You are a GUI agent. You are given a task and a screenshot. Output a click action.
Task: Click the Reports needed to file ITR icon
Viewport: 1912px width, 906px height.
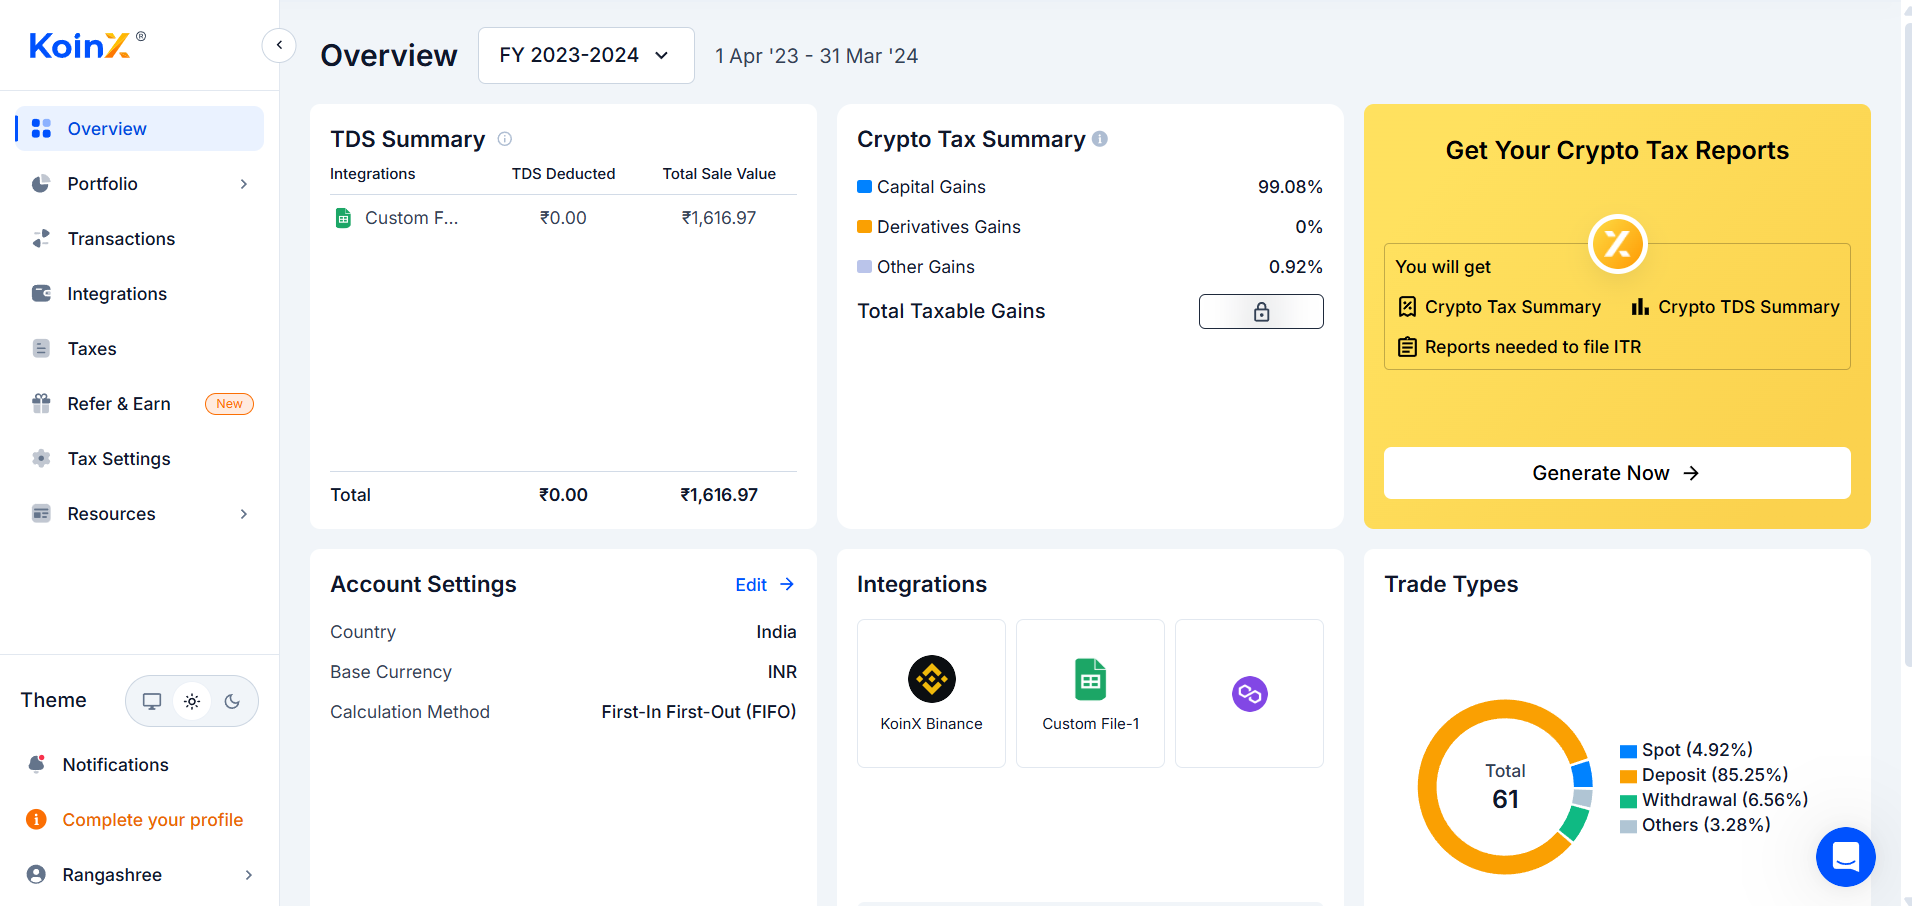pyautogui.click(x=1407, y=347)
